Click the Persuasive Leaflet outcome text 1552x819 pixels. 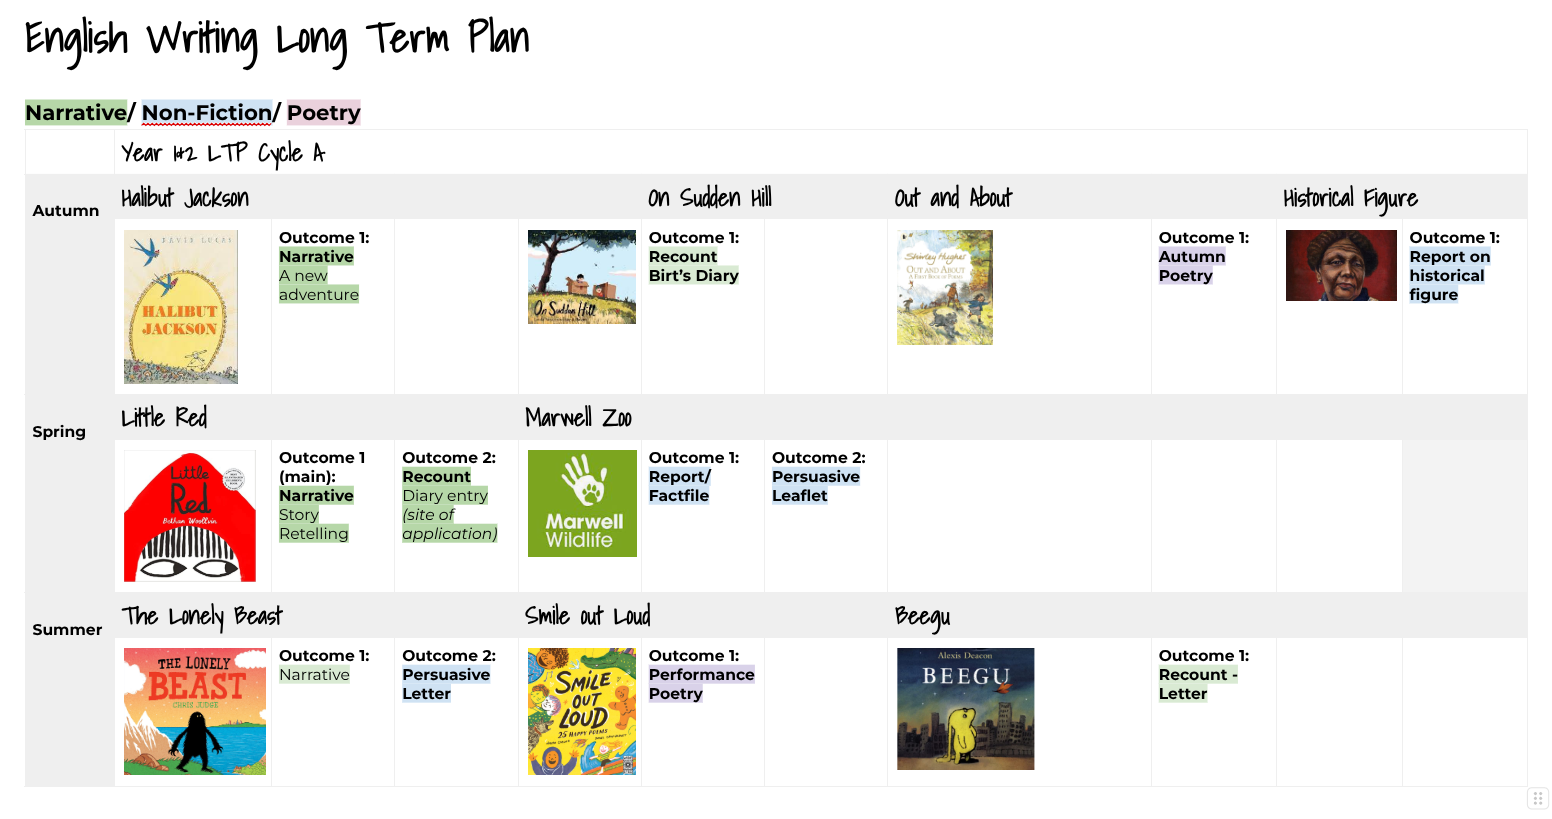815,486
